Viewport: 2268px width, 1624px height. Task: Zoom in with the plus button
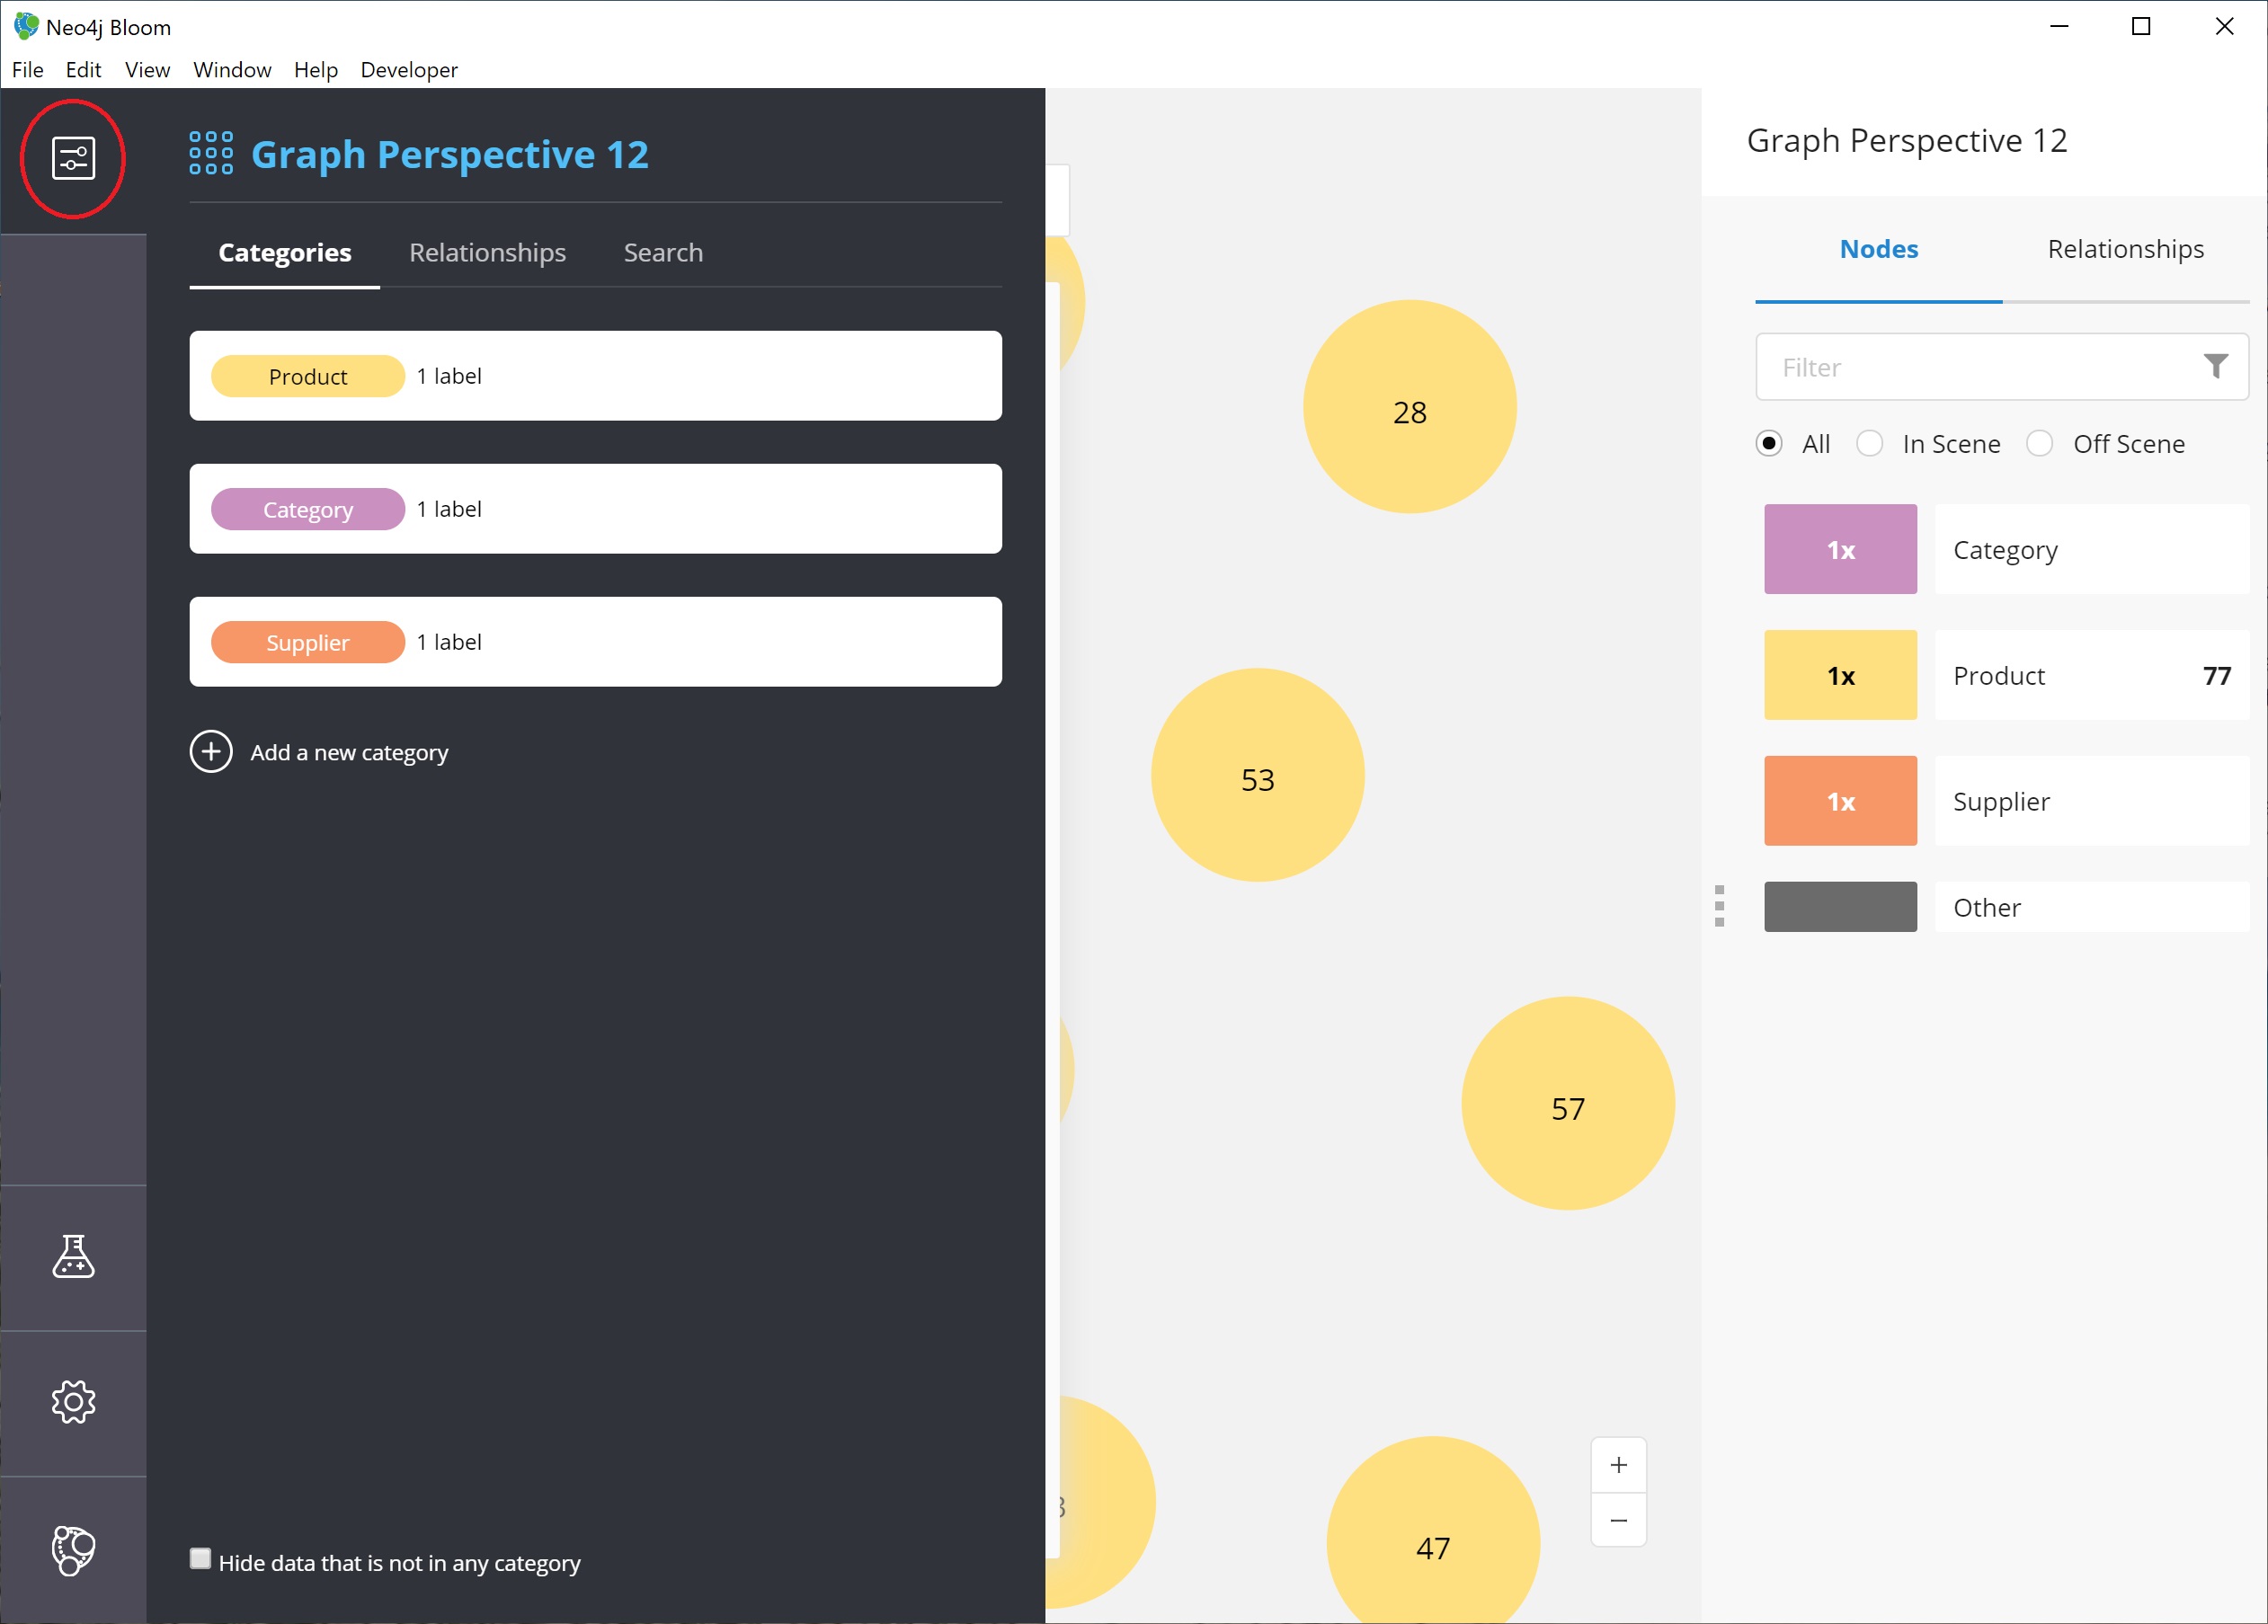1618,1465
